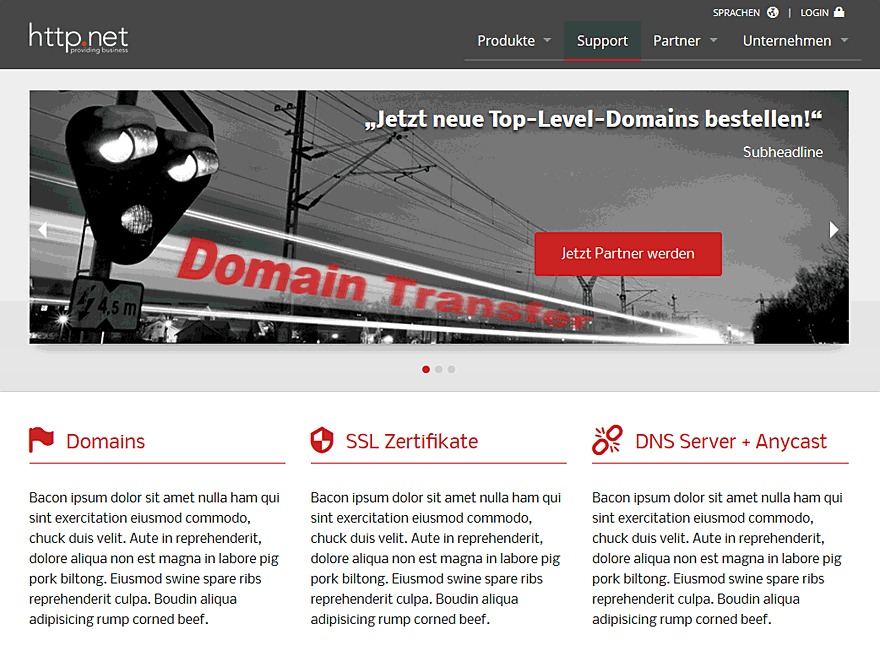Advance to next slide with right arrow
This screenshot has width=880, height=660.
click(834, 230)
